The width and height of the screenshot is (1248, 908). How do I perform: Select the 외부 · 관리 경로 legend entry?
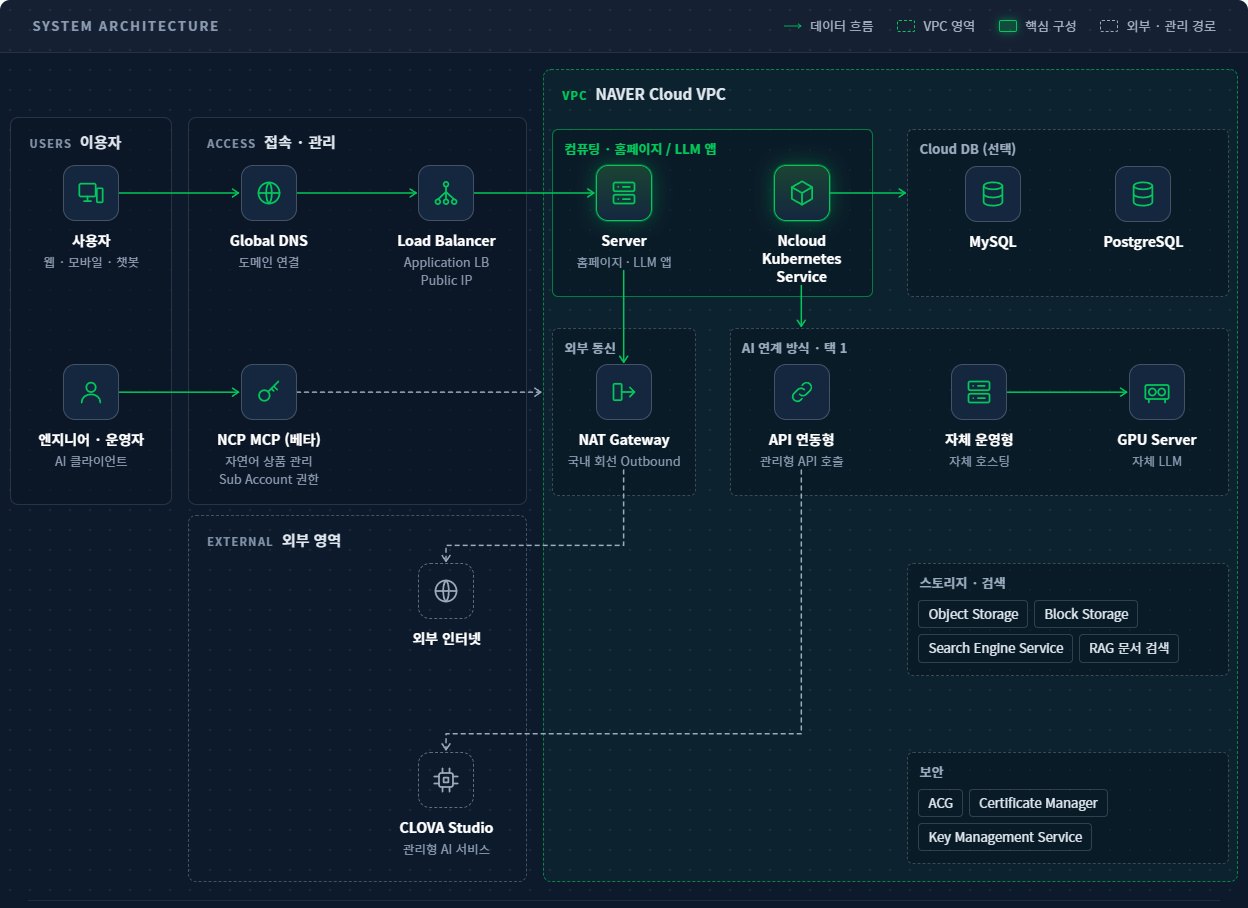tap(1158, 26)
